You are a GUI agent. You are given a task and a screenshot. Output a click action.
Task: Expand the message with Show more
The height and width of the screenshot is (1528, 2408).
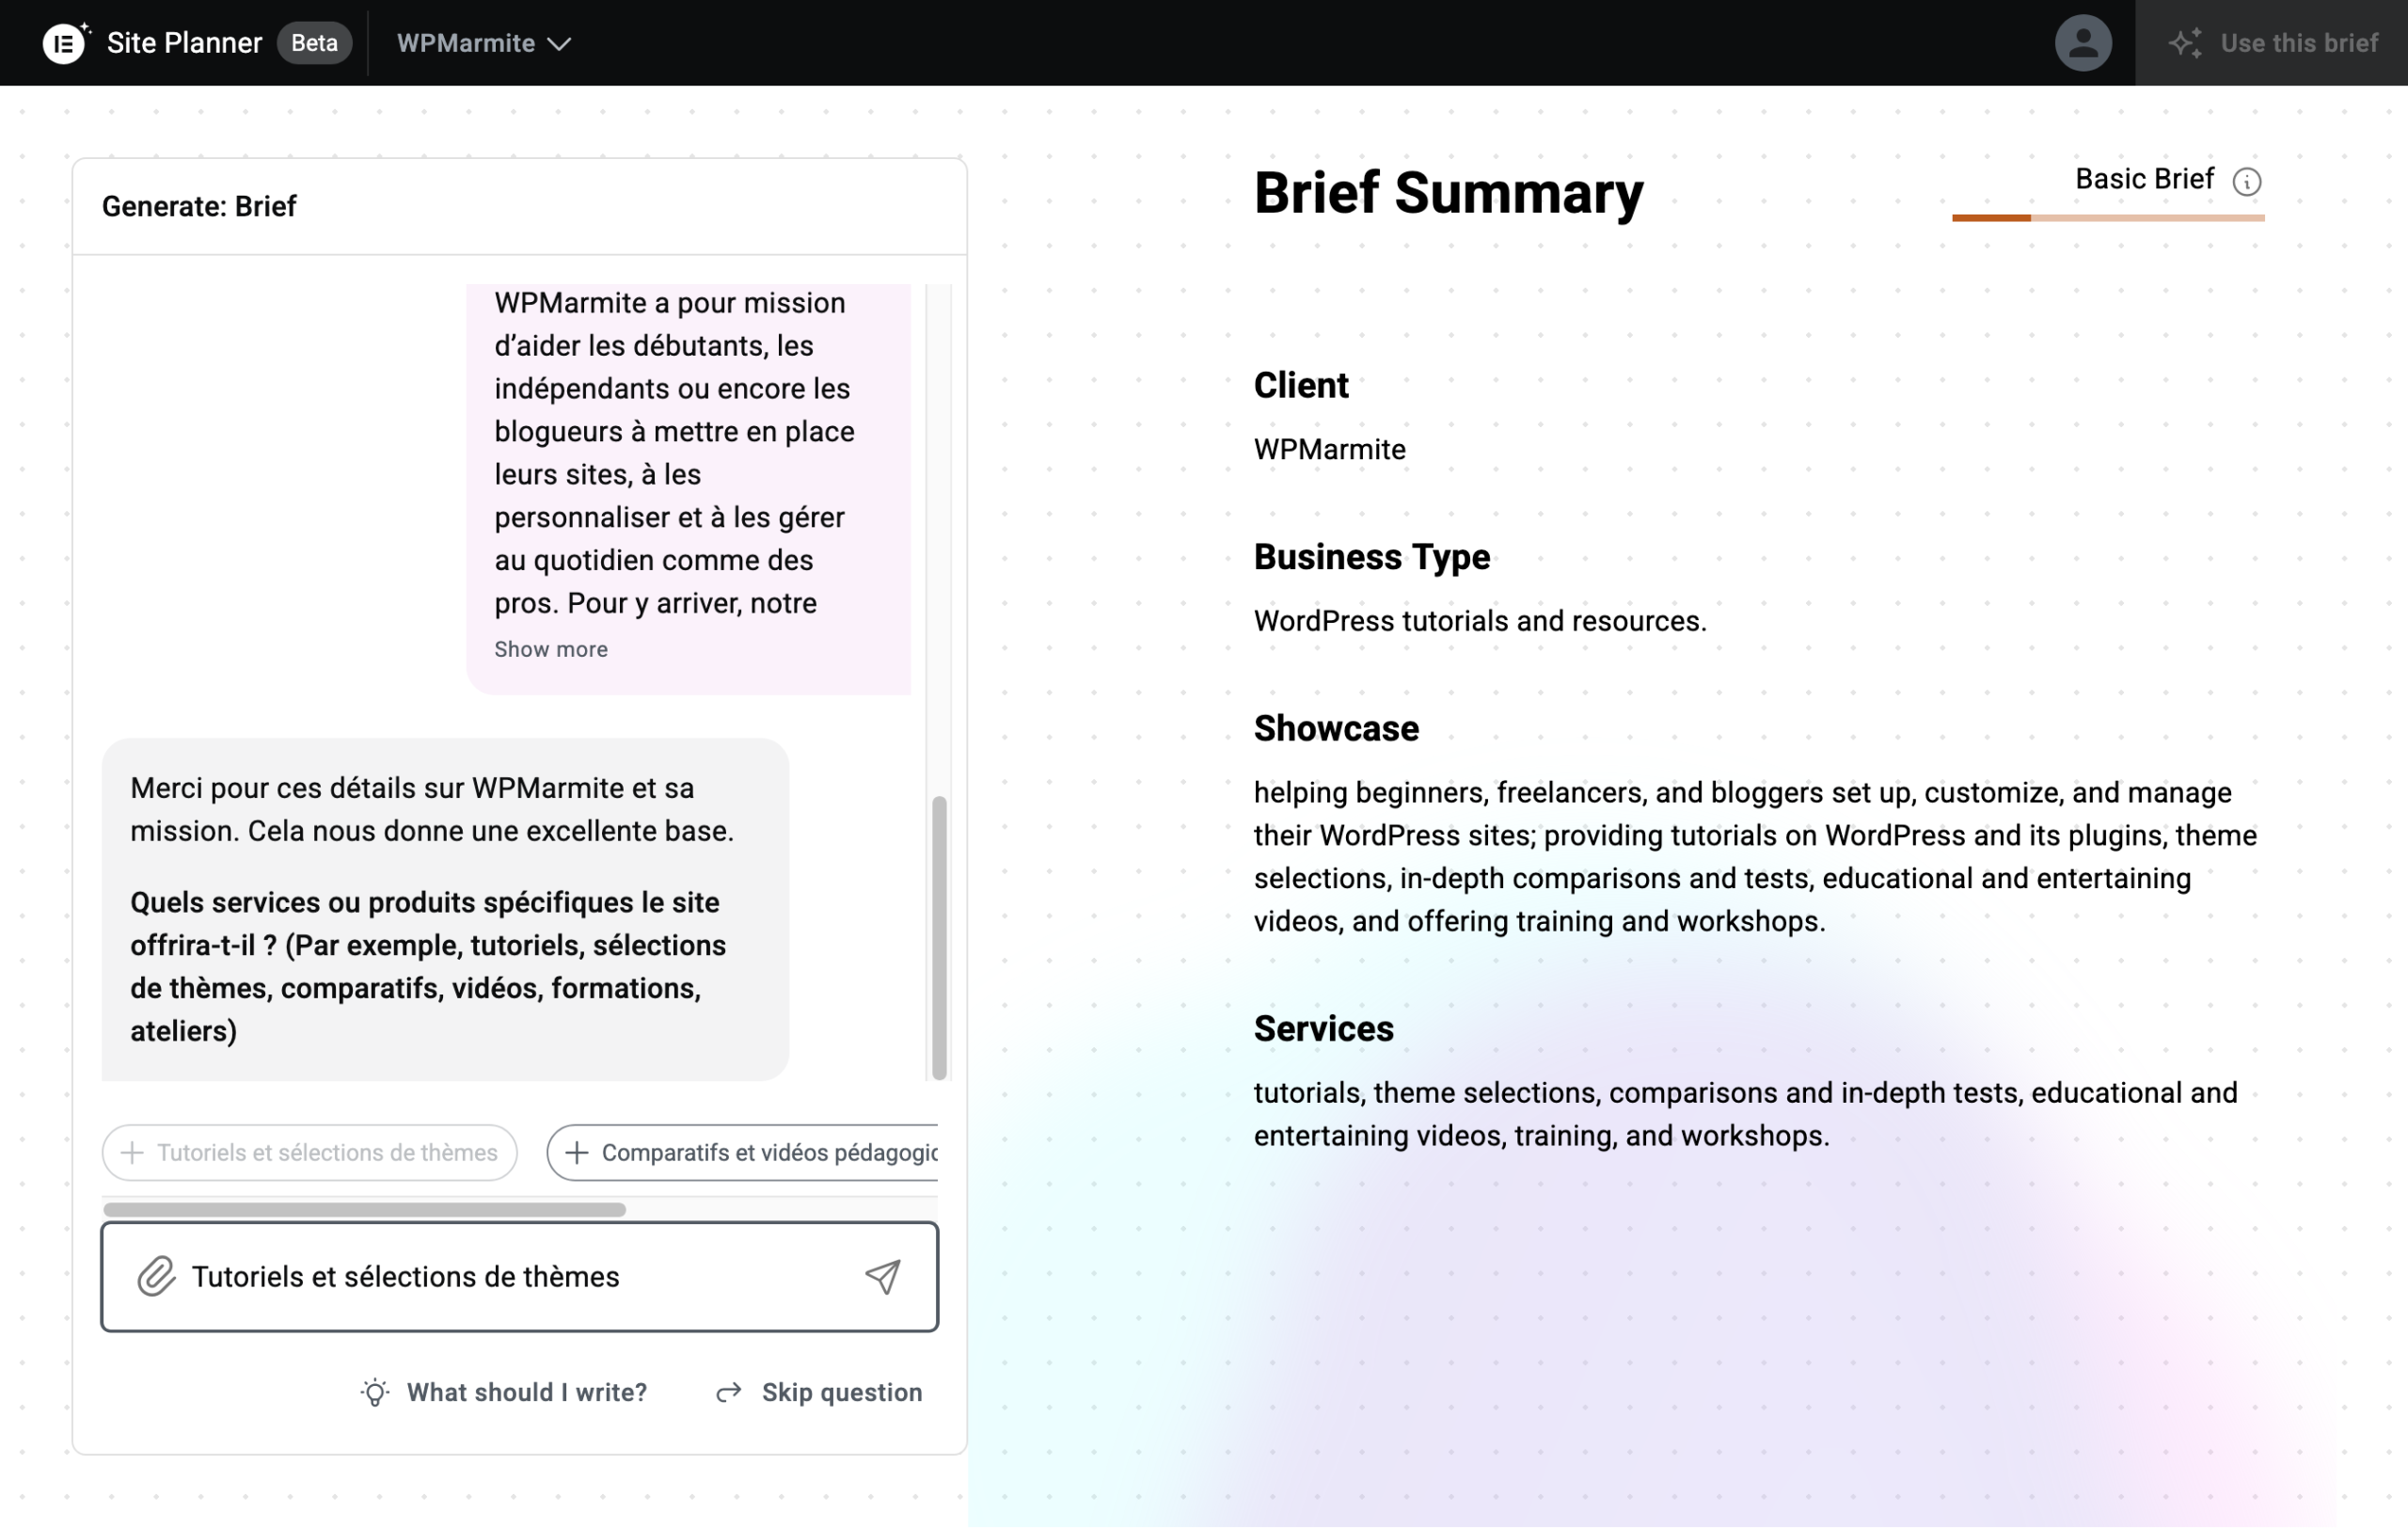click(x=551, y=650)
